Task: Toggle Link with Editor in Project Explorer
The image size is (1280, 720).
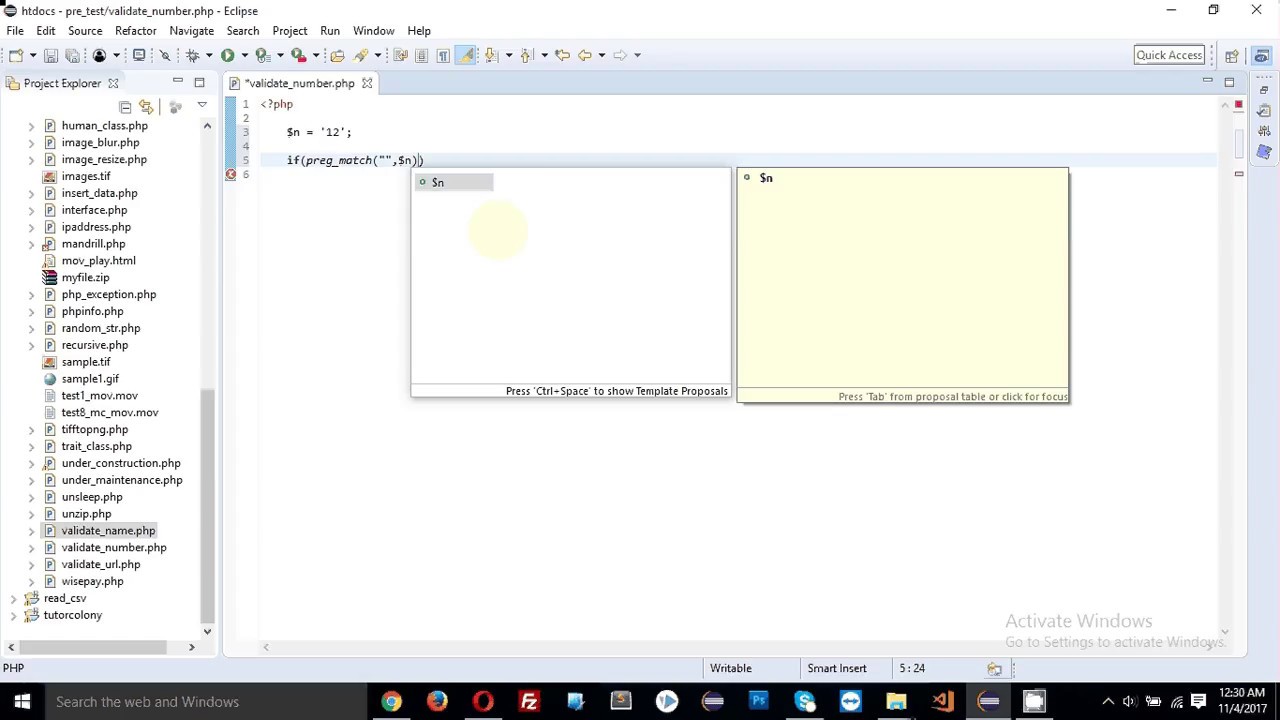Action: (x=146, y=106)
